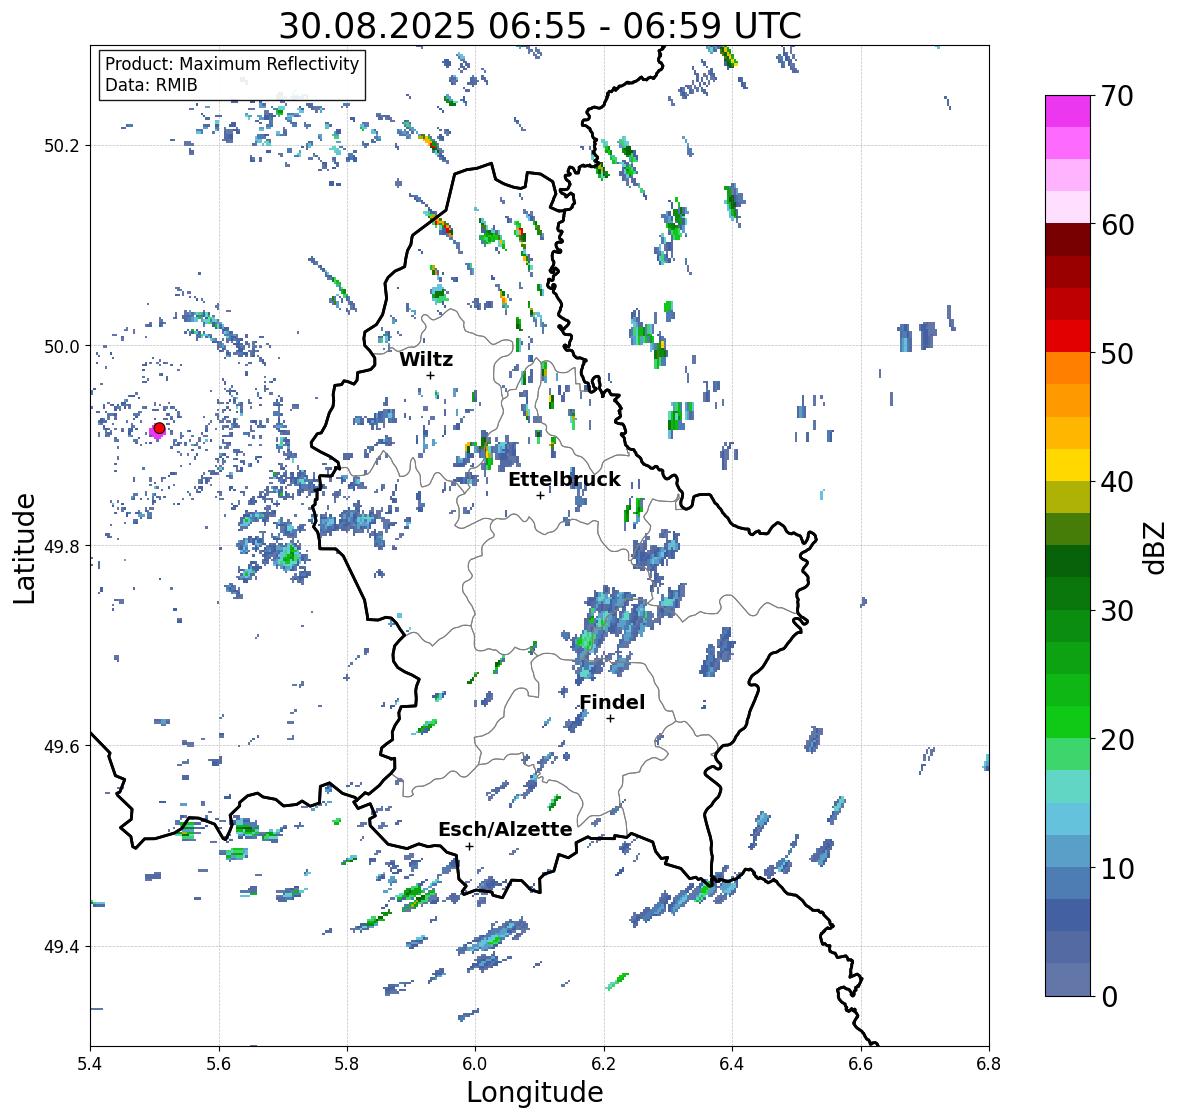Click the 6.8 longitude tick label

pos(989,1064)
